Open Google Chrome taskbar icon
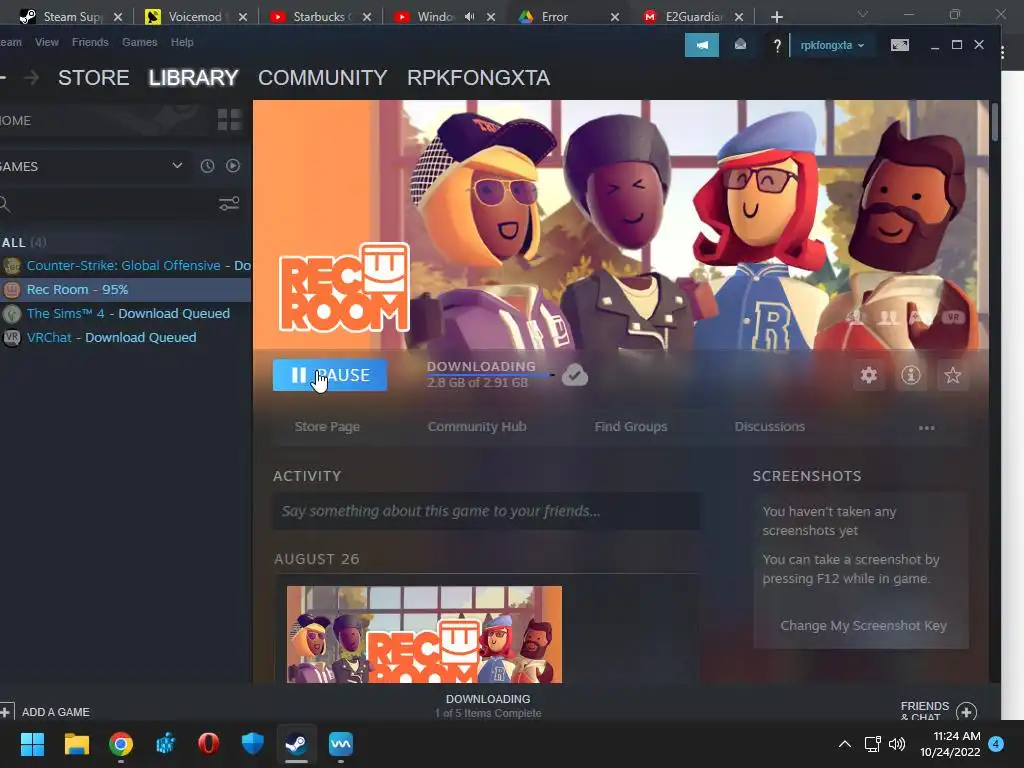This screenshot has height=768, width=1024. [121, 744]
